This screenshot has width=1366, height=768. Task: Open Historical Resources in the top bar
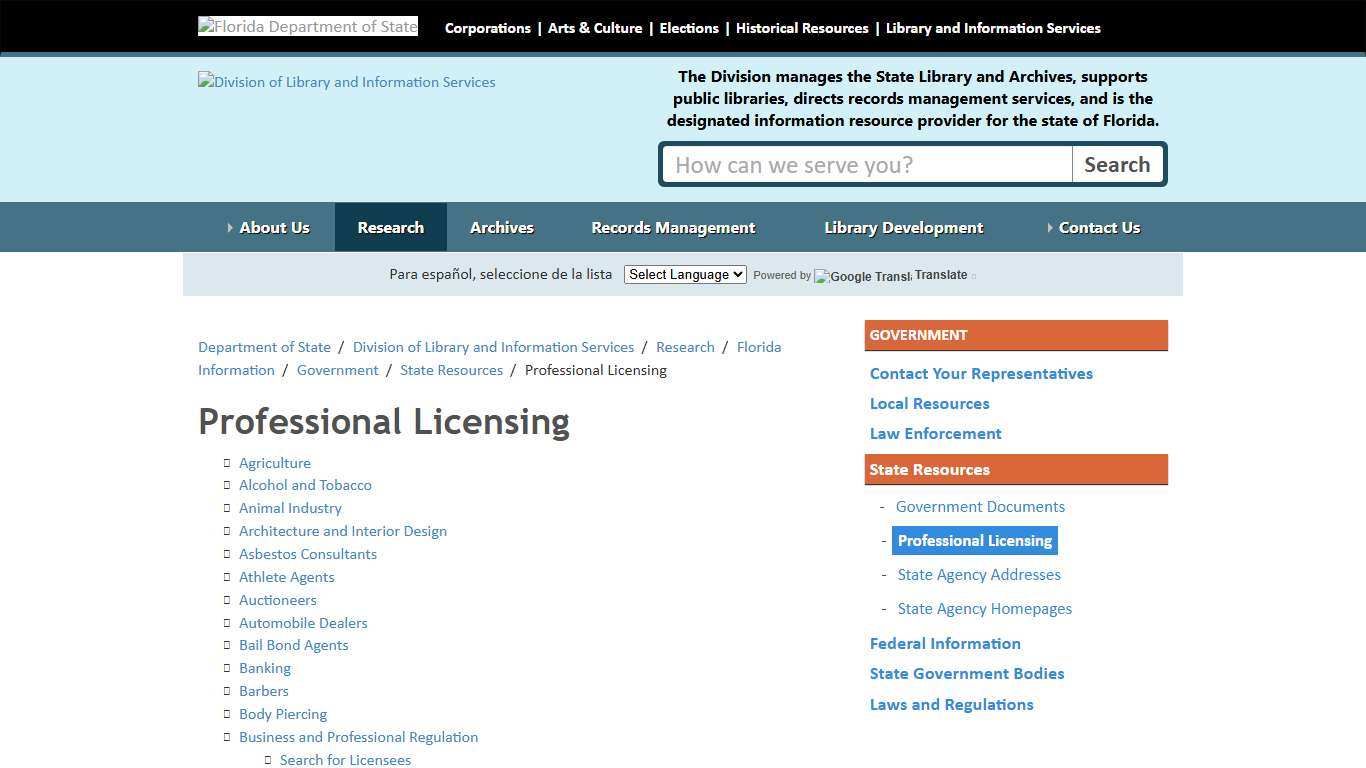[801, 28]
